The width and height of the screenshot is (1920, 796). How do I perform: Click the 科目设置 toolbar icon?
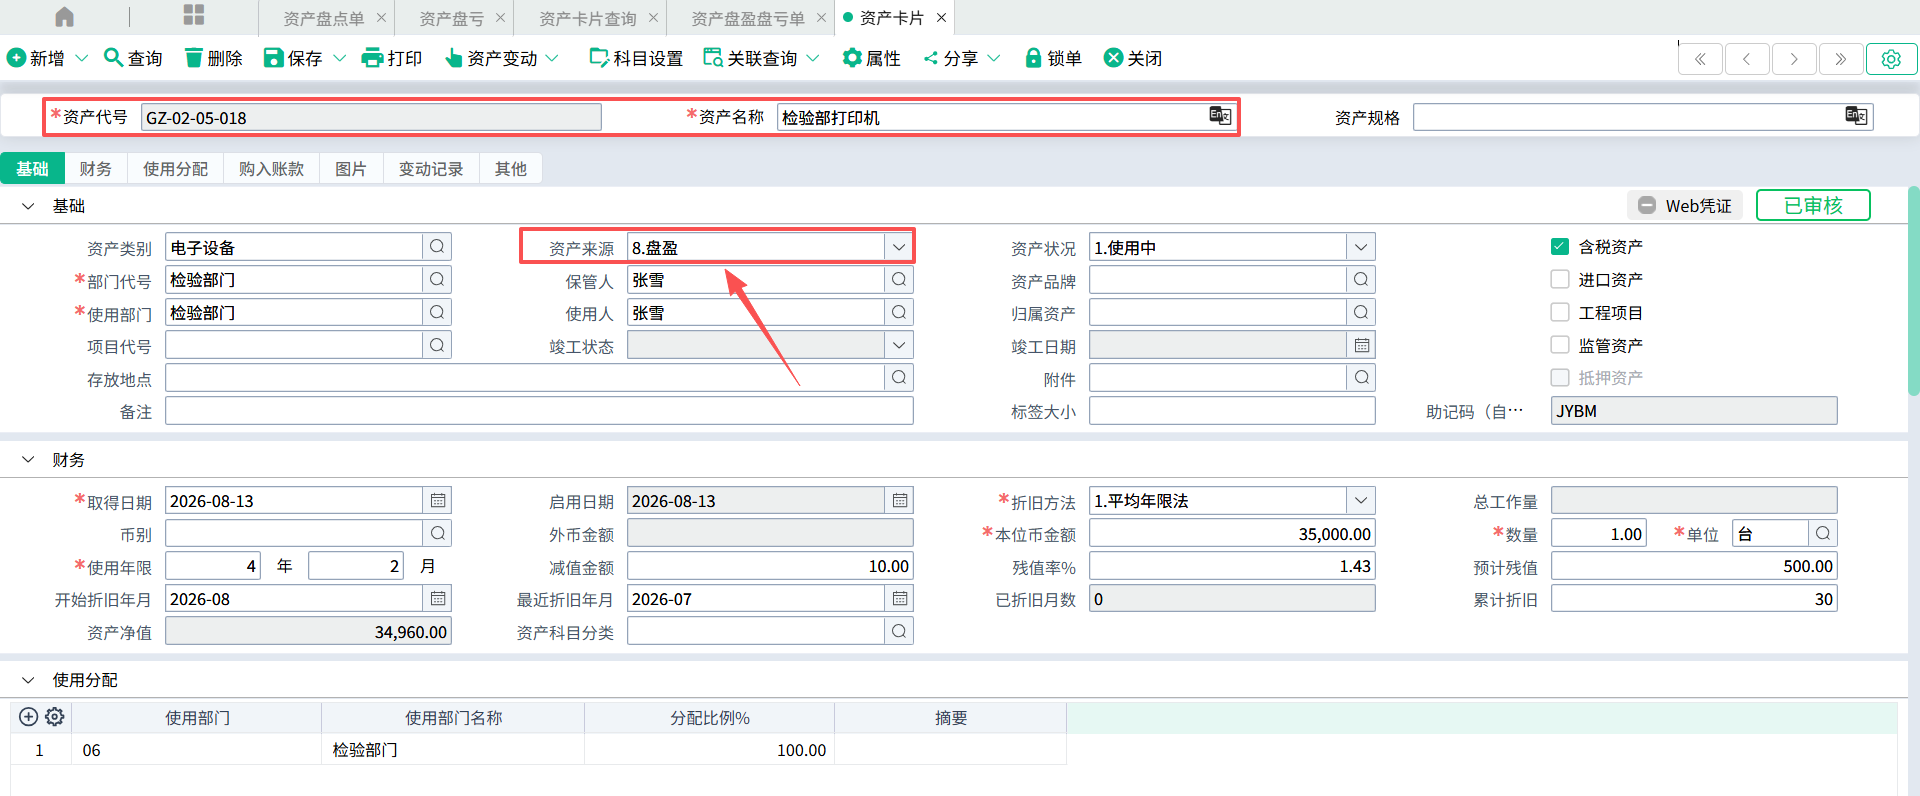click(x=599, y=58)
